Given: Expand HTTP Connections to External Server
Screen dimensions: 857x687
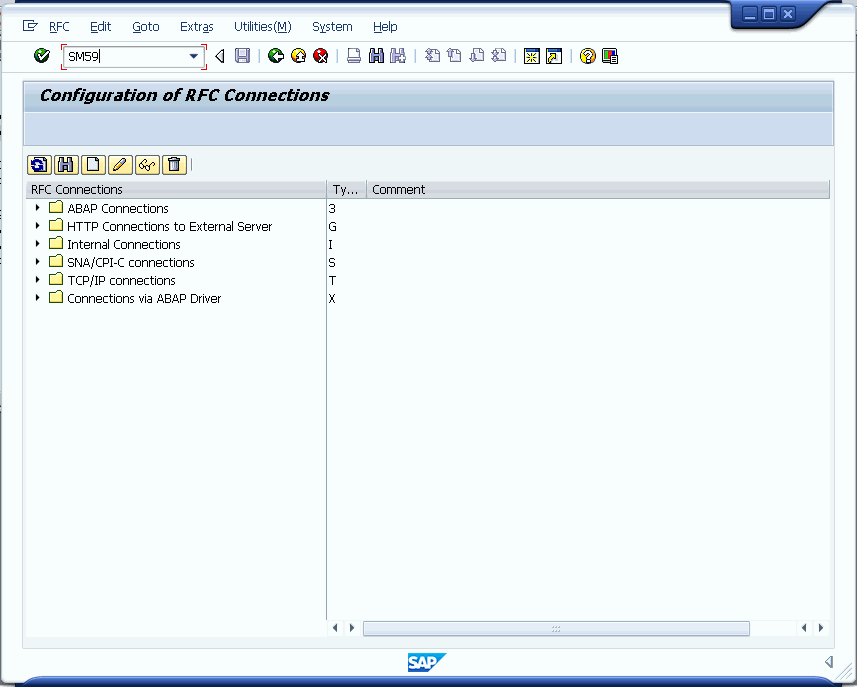Looking at the screenshot, I should click(x=37, y=226).
